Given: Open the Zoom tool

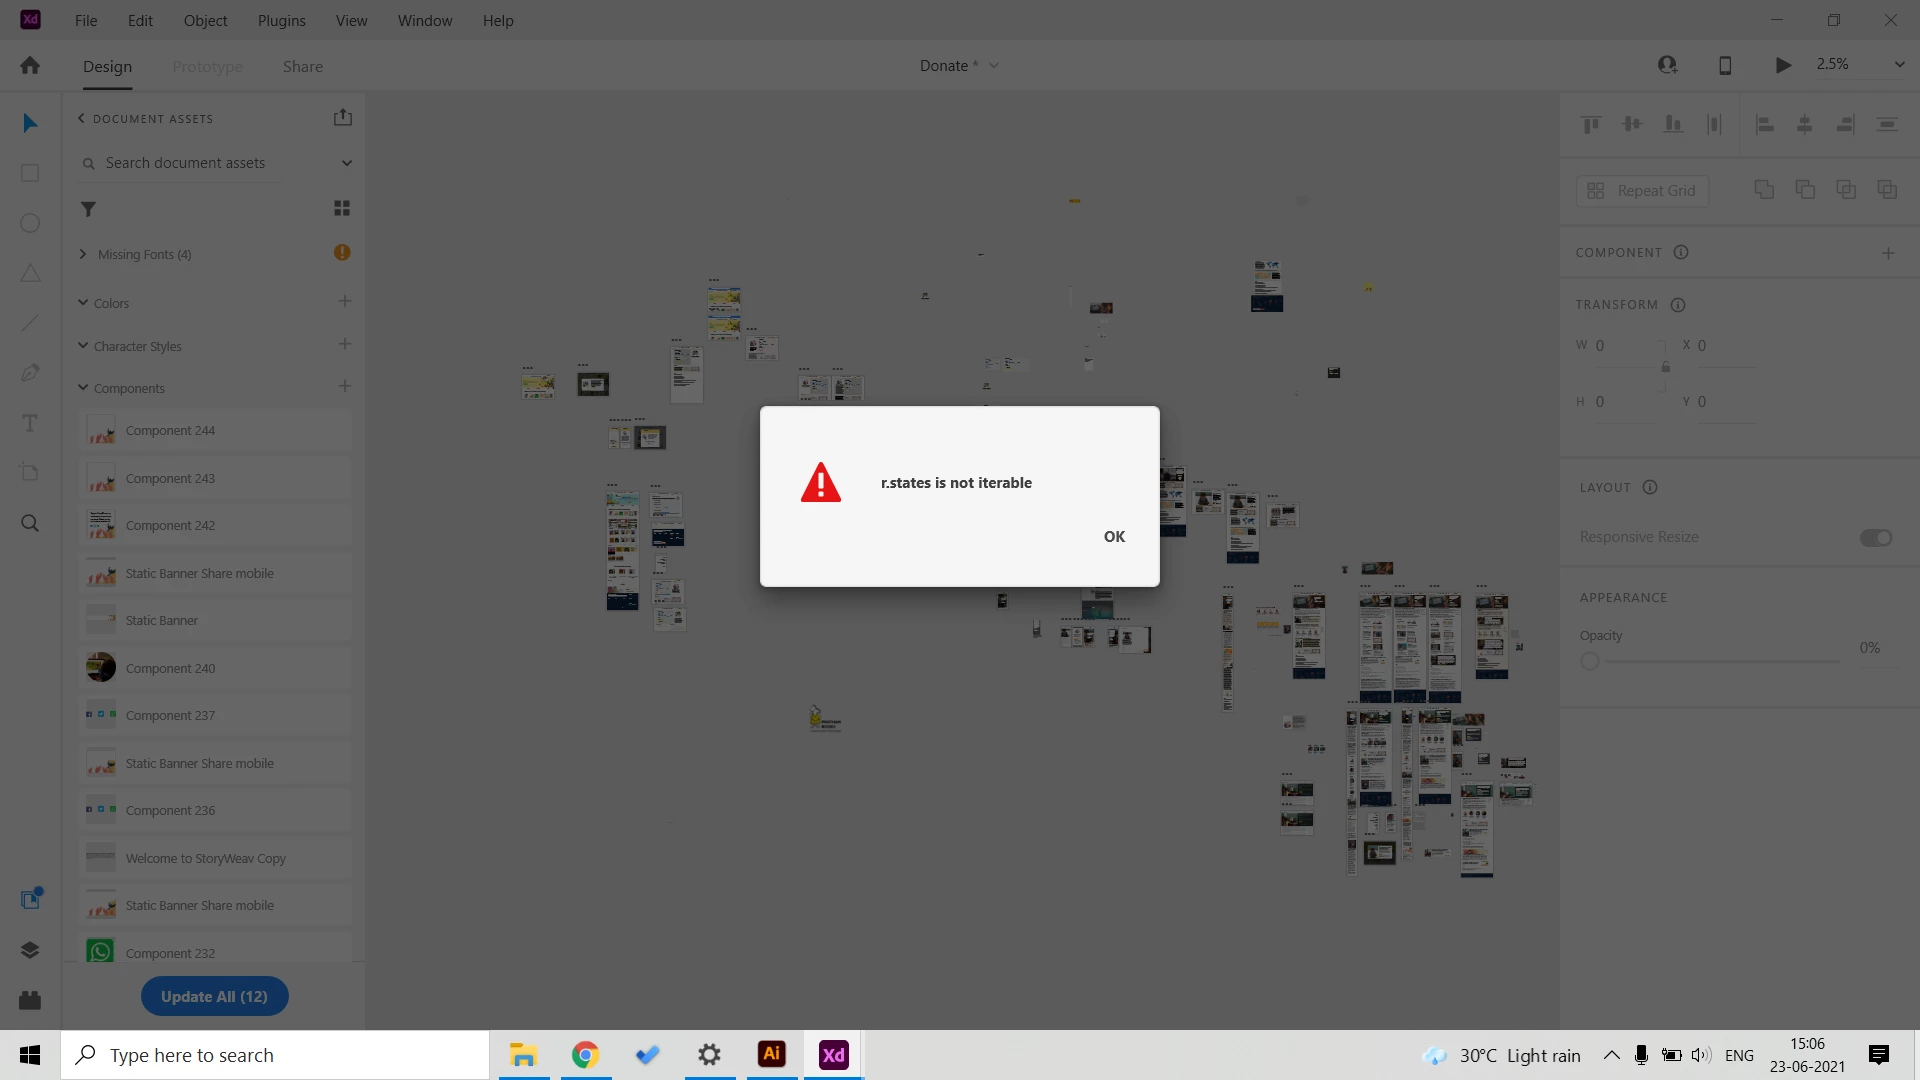Looking at the screenshot, I should 30,523.
